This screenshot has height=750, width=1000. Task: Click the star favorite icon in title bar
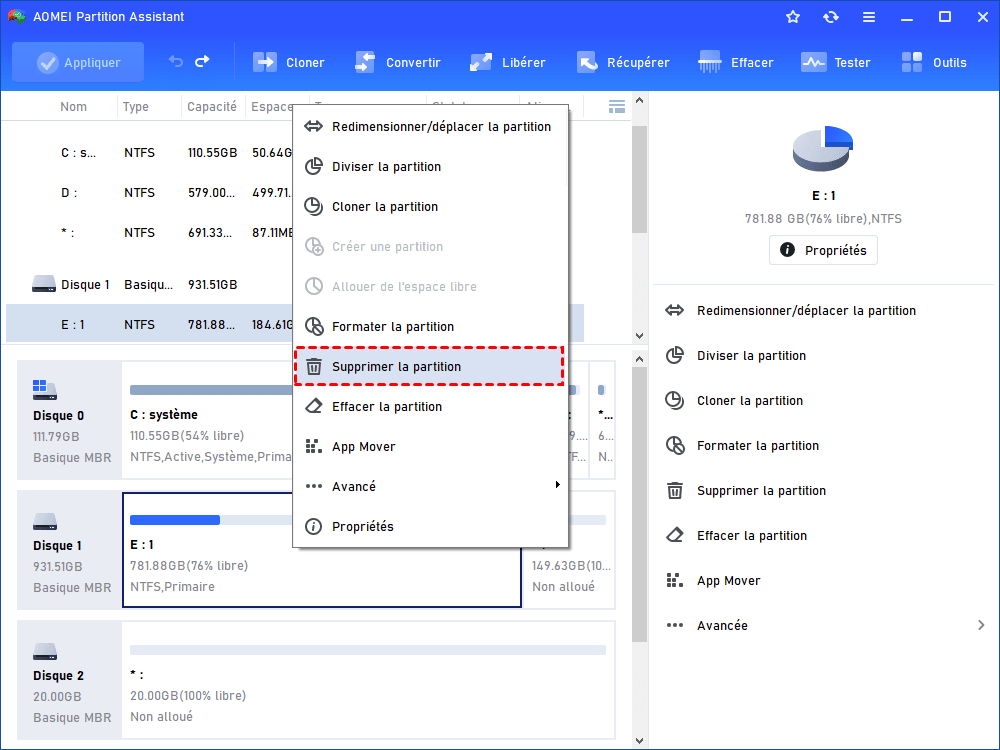(793, 17)
